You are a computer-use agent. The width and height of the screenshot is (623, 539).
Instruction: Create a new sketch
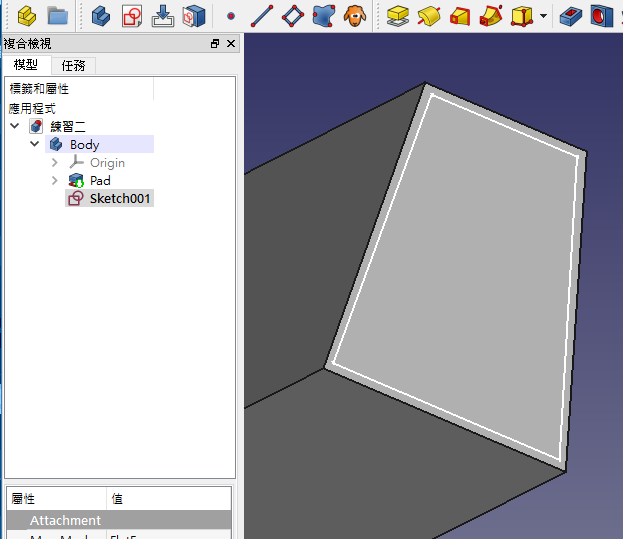coord(132,16)
